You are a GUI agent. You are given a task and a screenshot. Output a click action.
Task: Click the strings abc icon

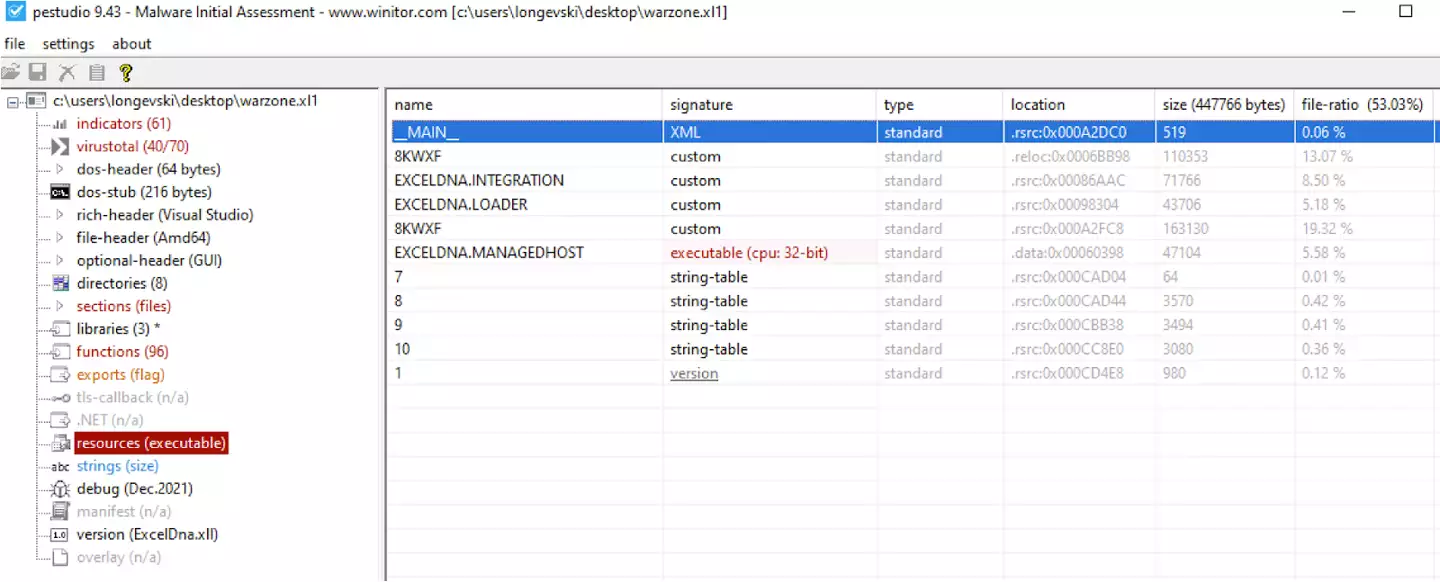click(x=60, y=466)
